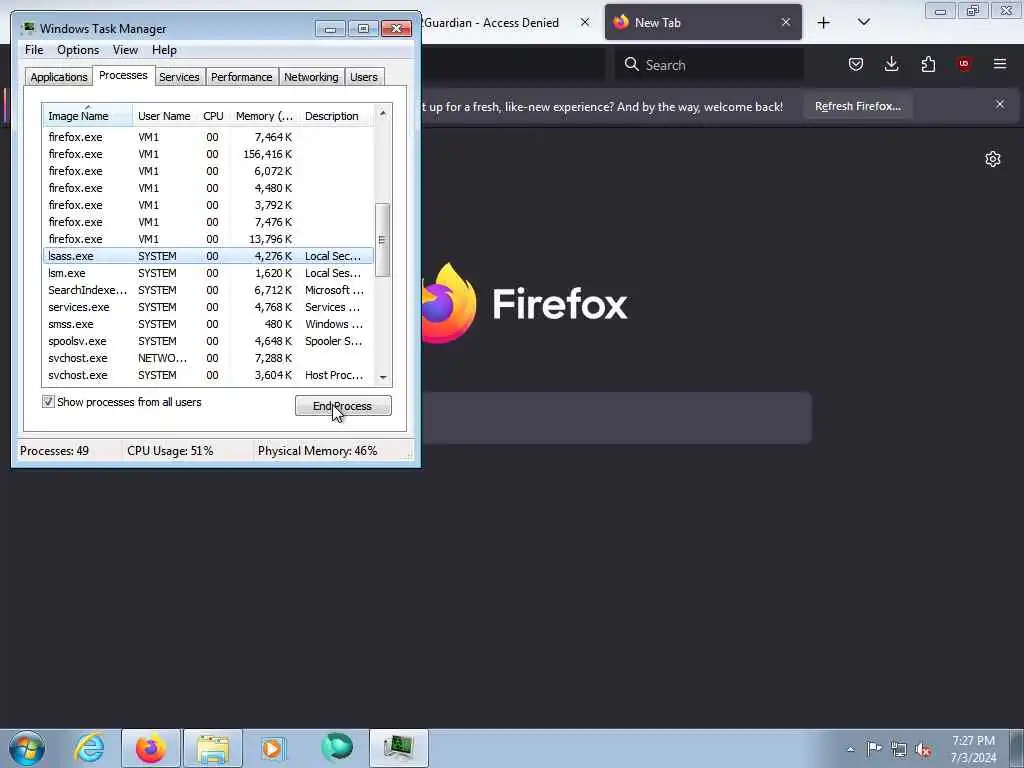The height and width of the screenshot is (768, 1024).
Task: Select the SearchIndexe... process row
Action: [x=208, y=290]
